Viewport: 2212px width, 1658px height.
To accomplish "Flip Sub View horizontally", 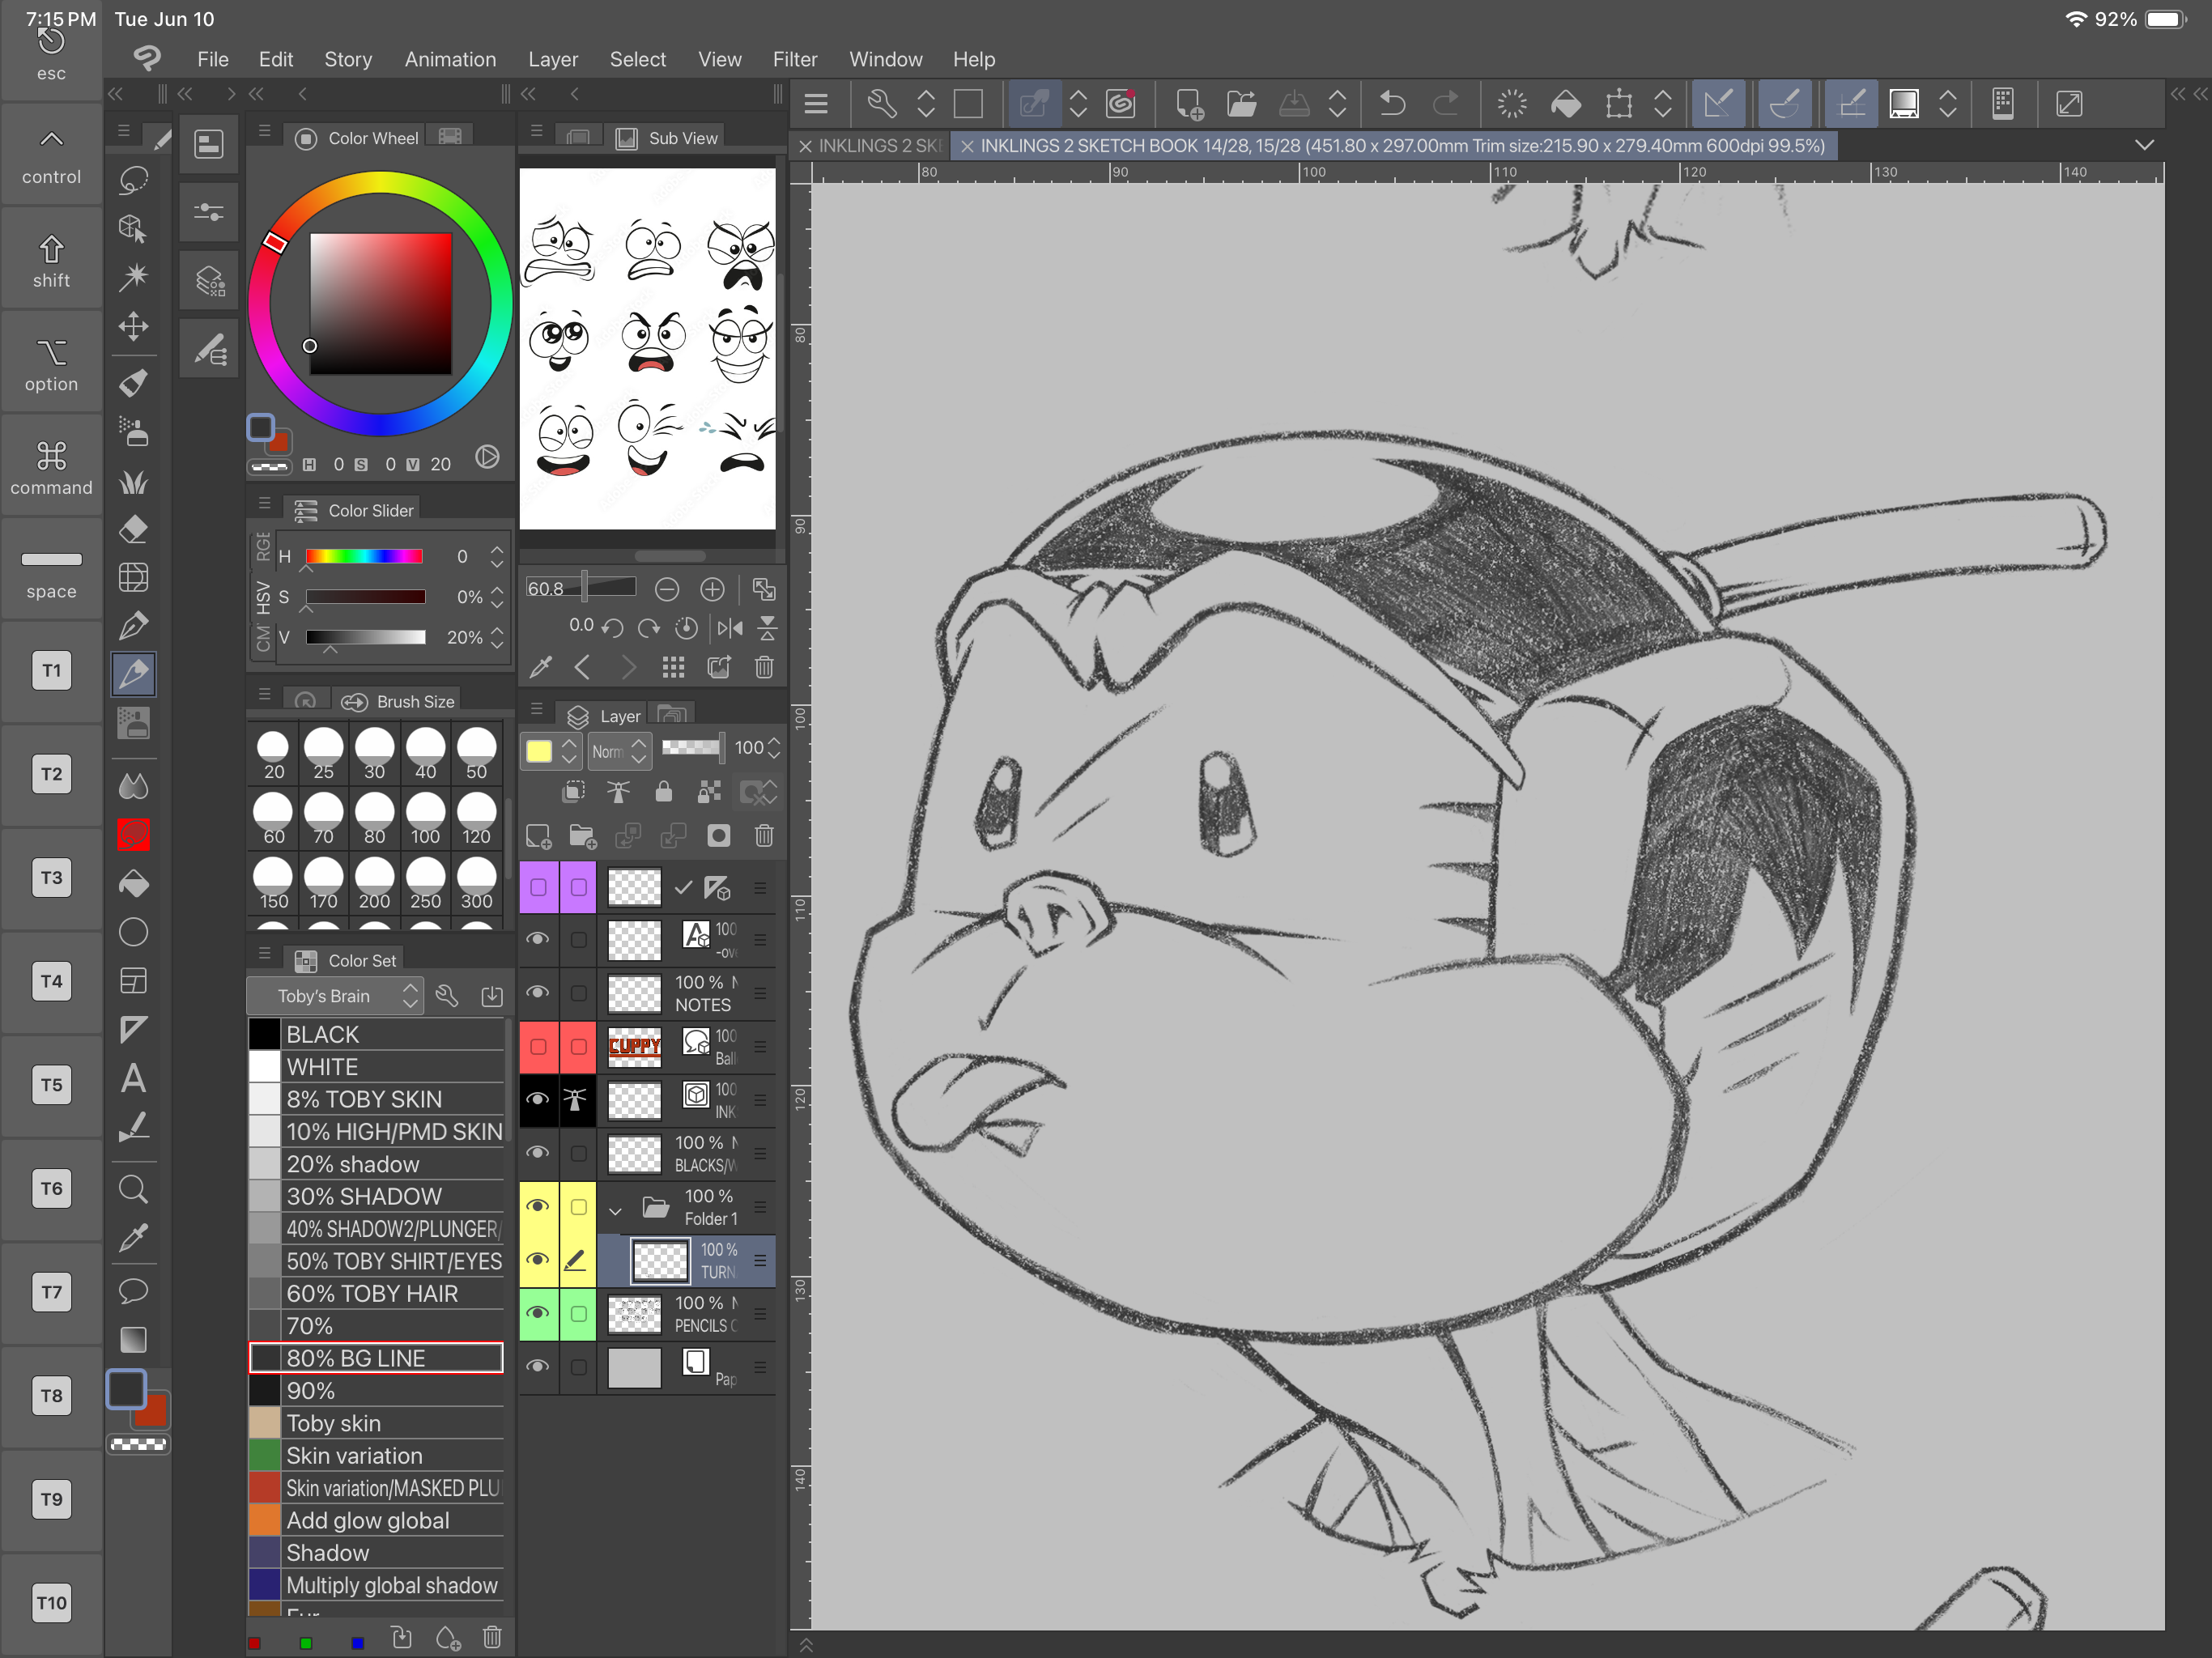I will tap(730, 628).
